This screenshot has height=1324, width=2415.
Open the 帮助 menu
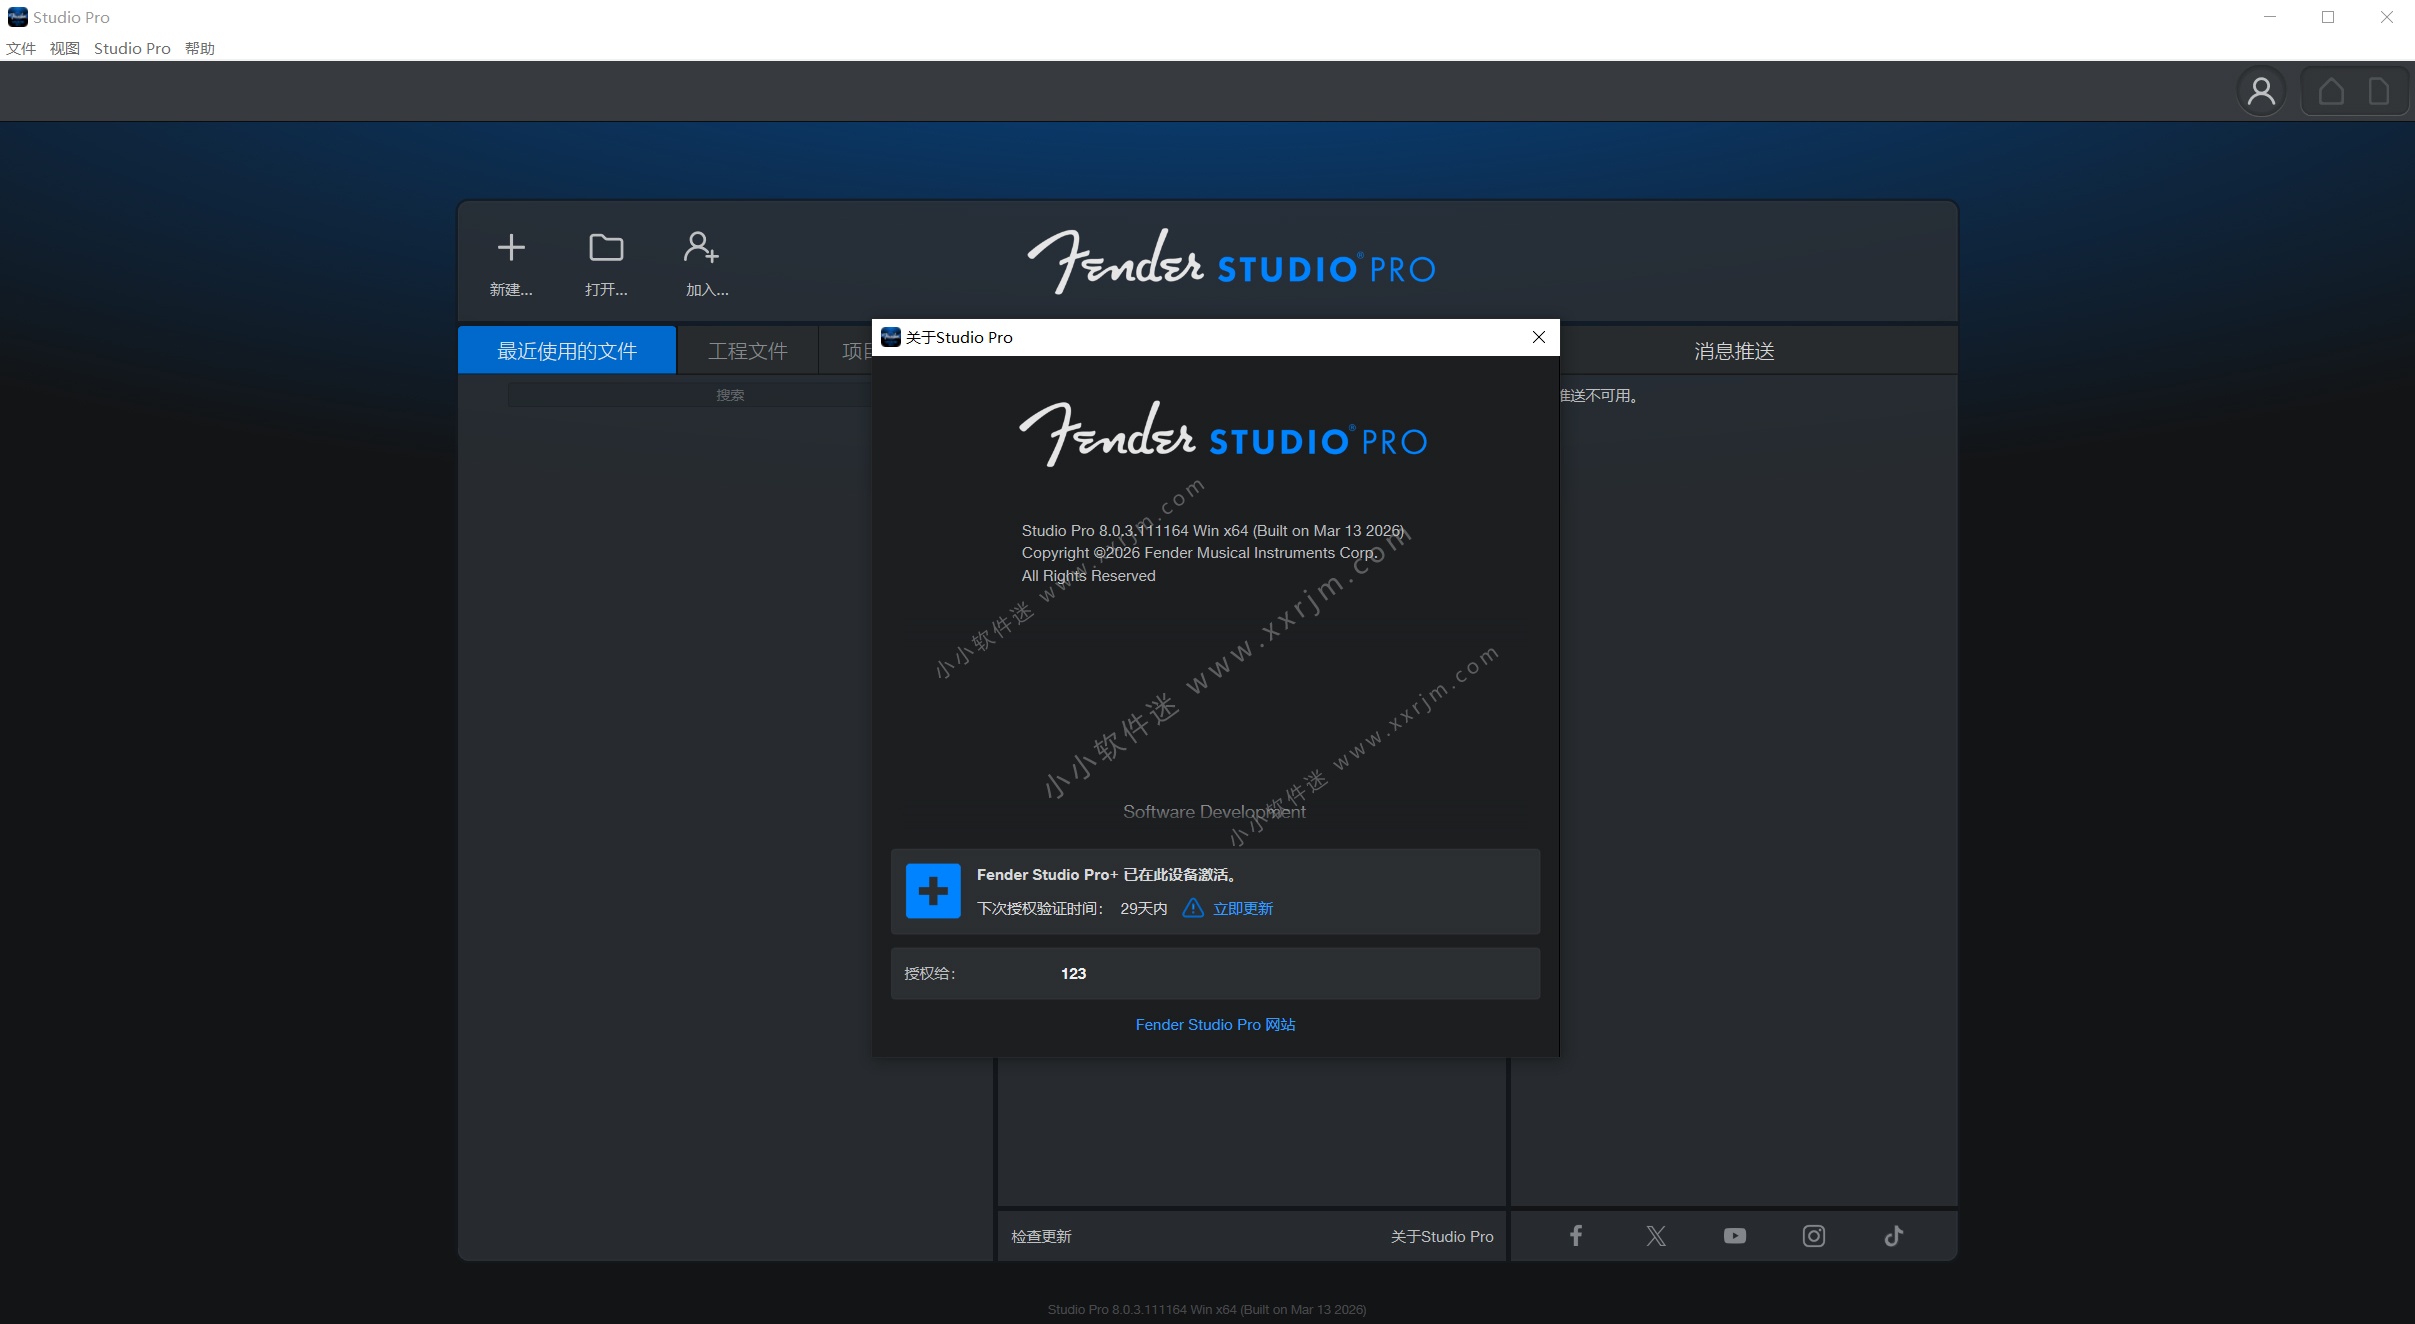pyautogui.click(x=200, y=48)
